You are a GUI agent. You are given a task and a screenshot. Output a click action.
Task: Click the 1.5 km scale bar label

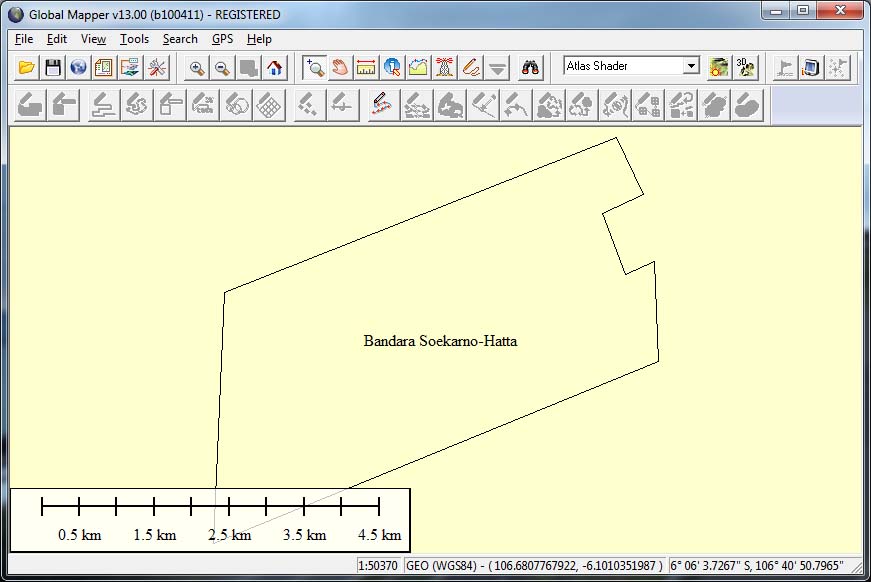154,535
